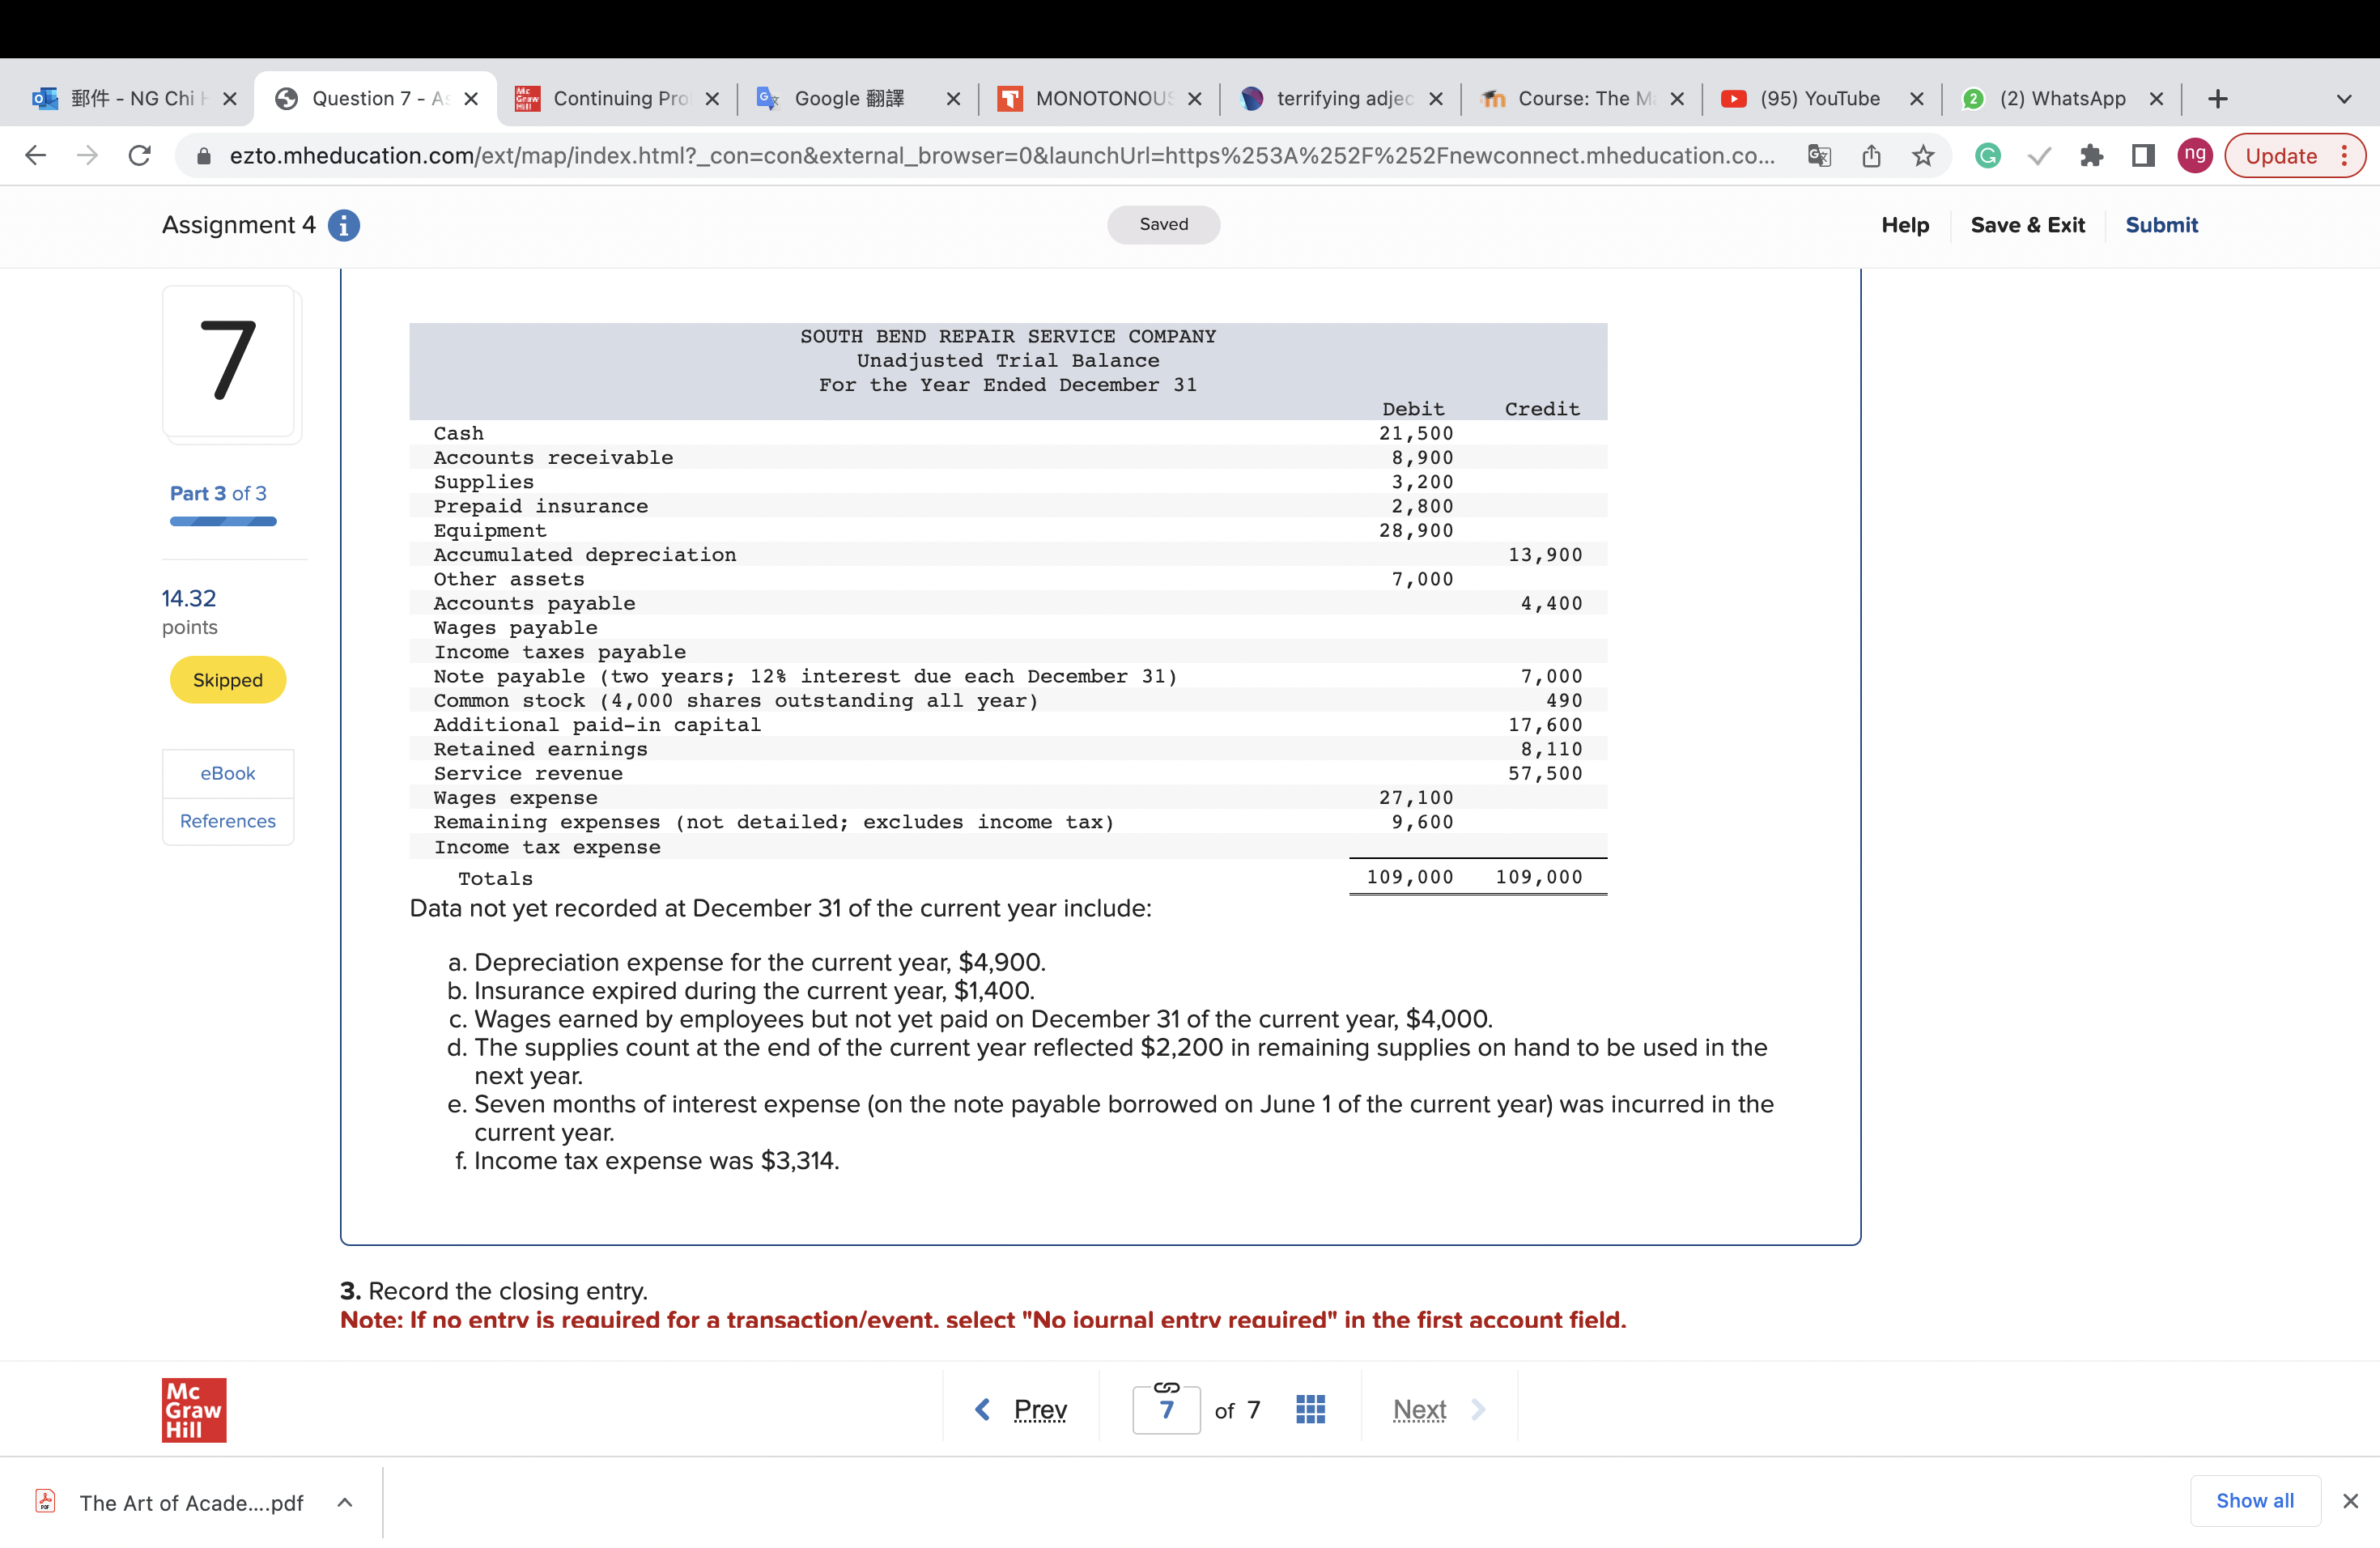
Task: Click the share page icon
Action: 1871,156
